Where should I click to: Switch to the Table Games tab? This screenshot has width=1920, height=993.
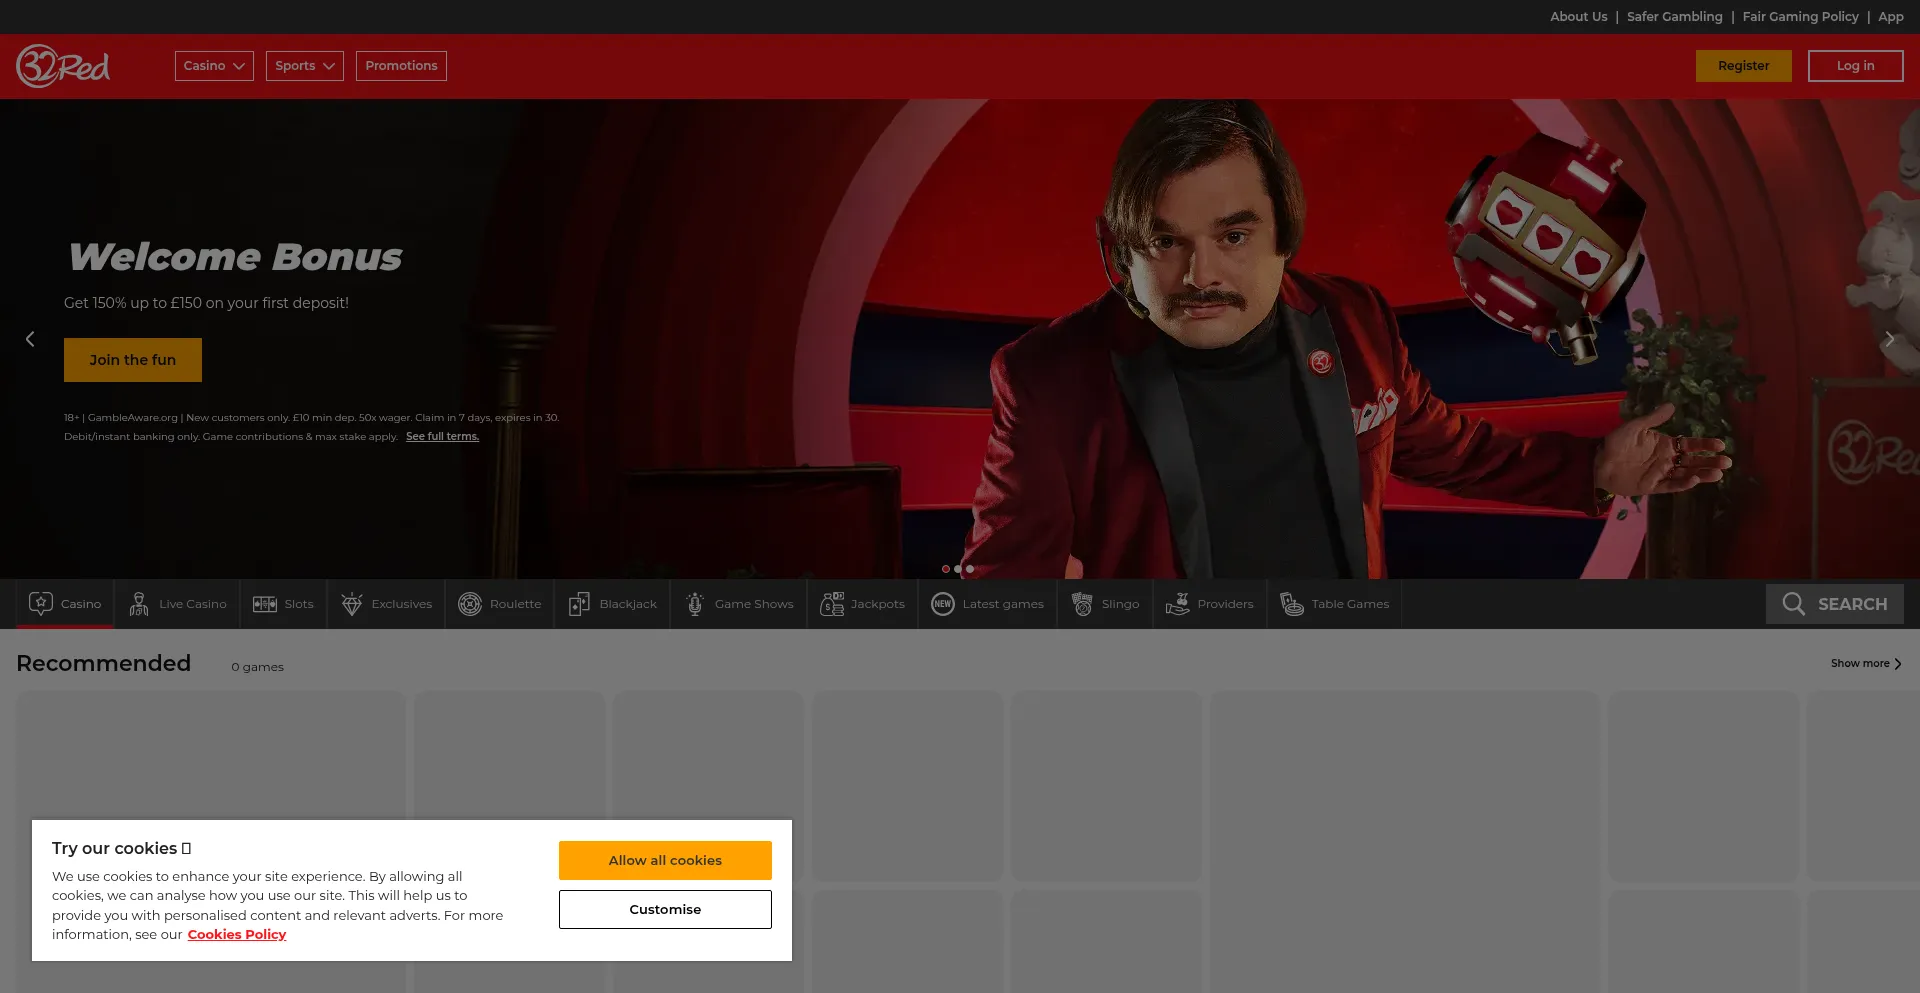pyautogui.click(x=1335, y=604)
